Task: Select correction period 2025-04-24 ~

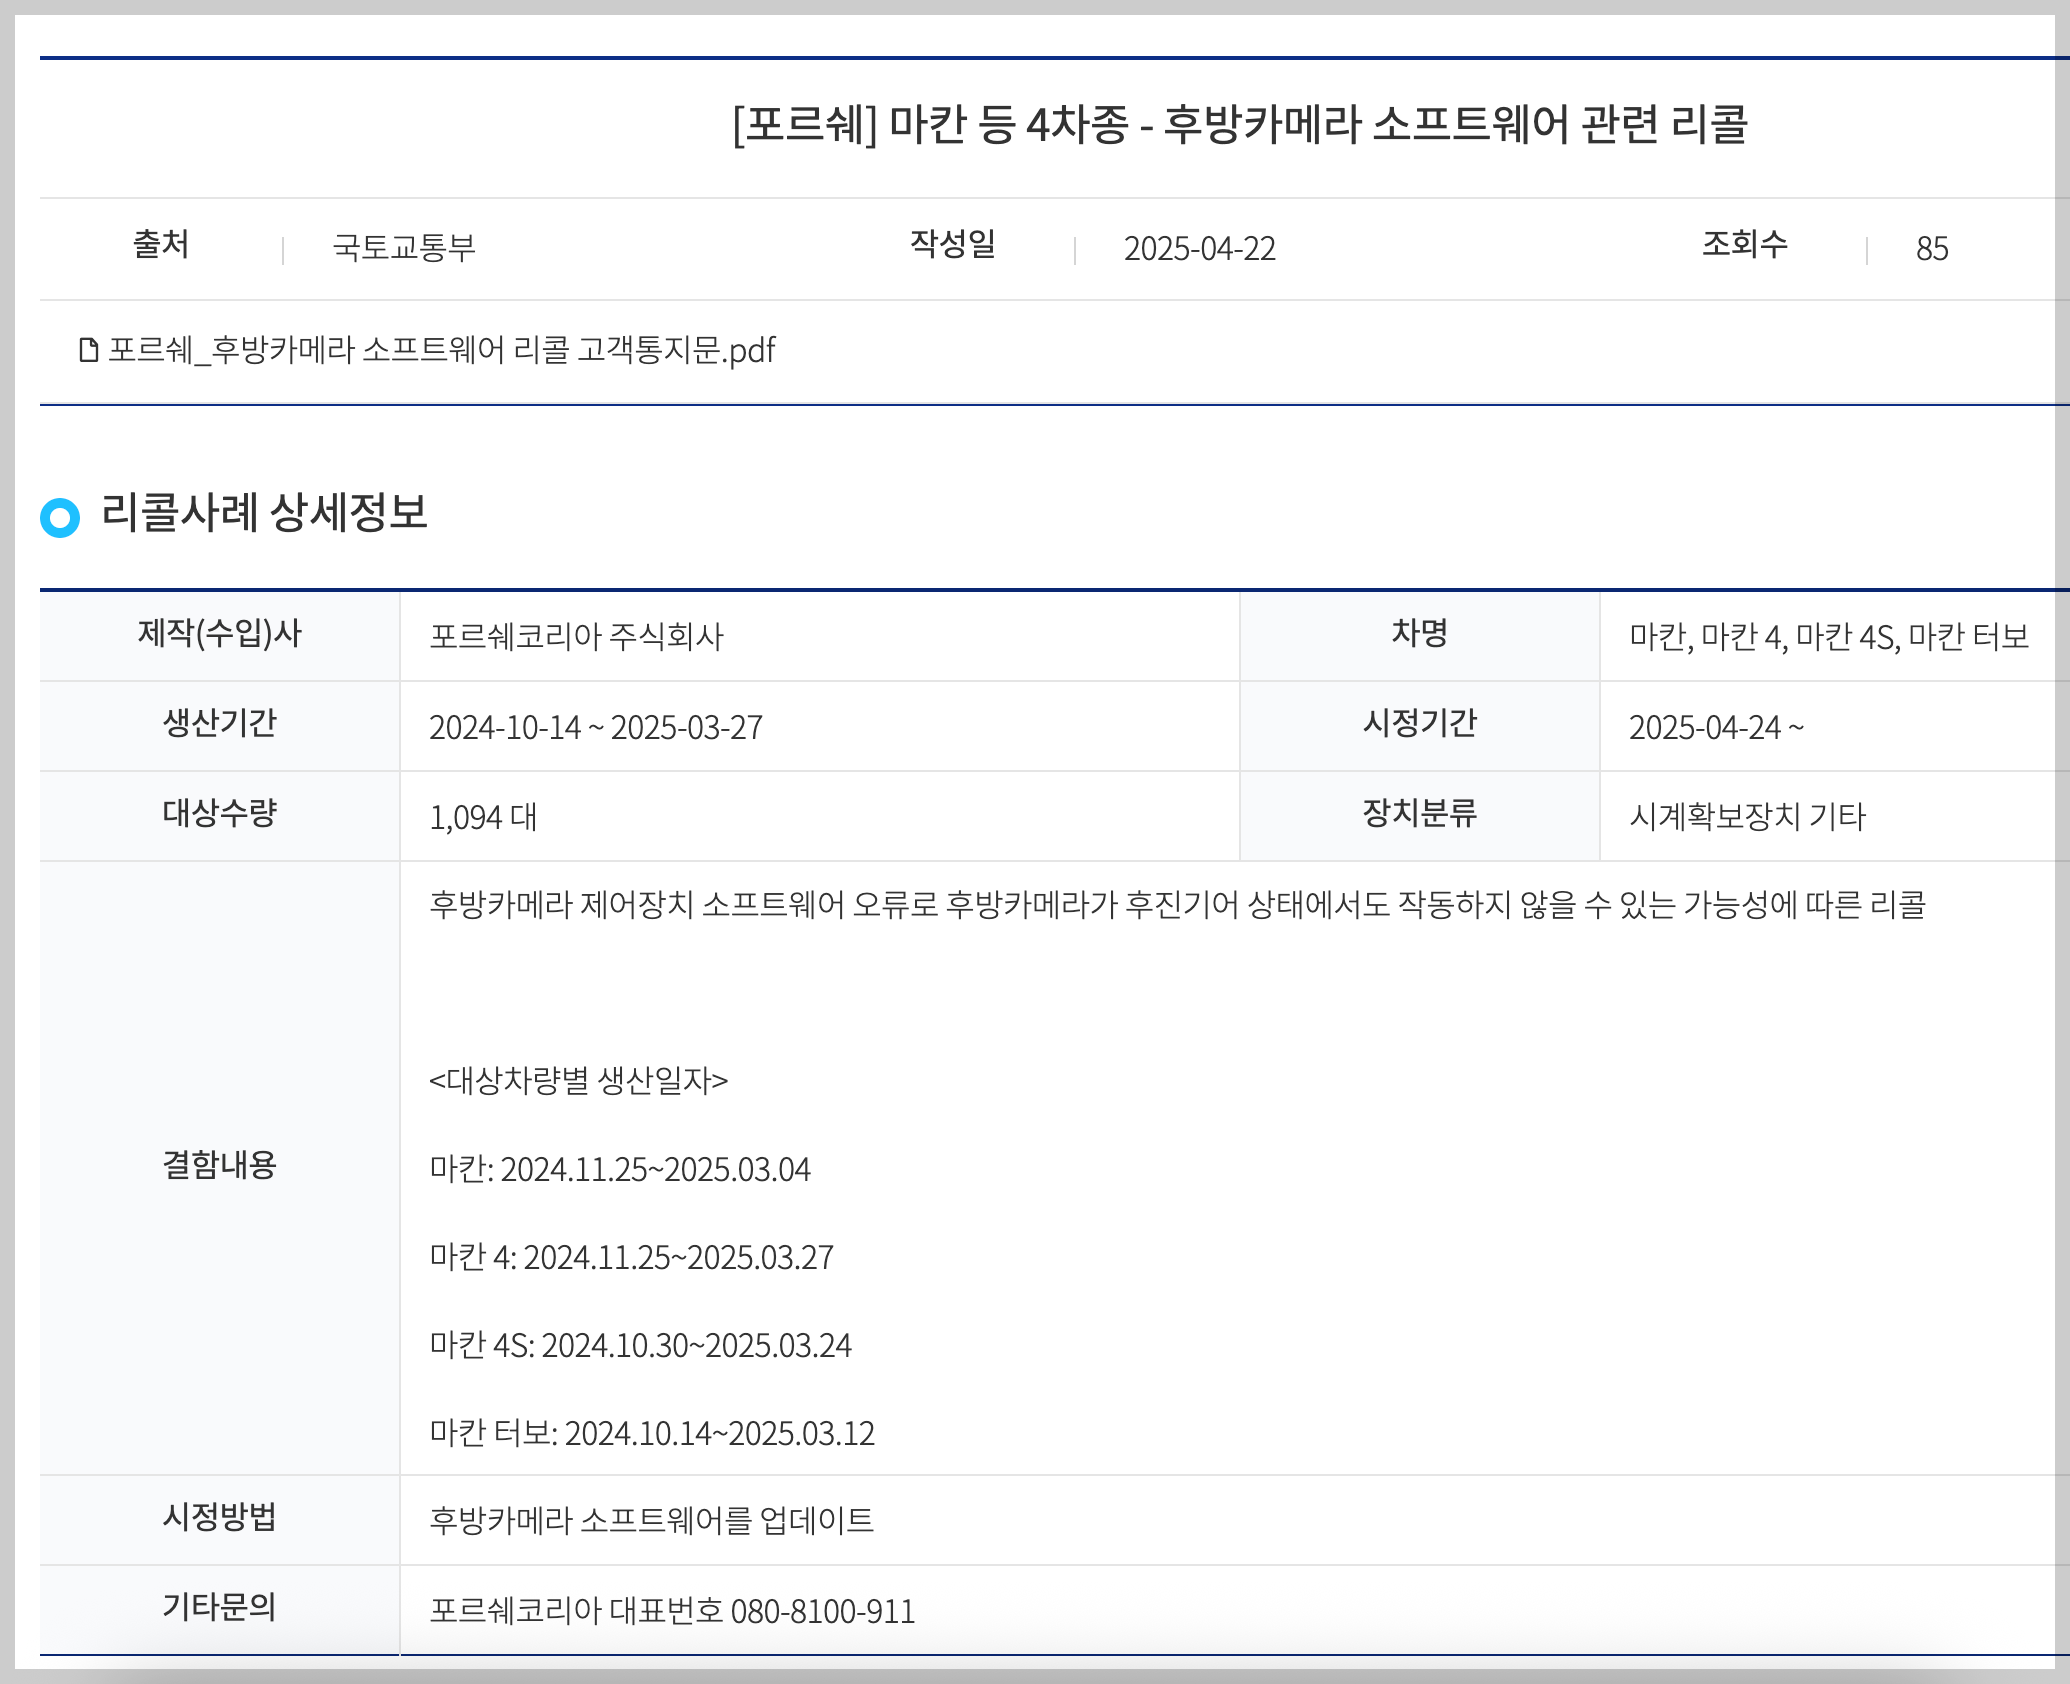Action: 1717,727
